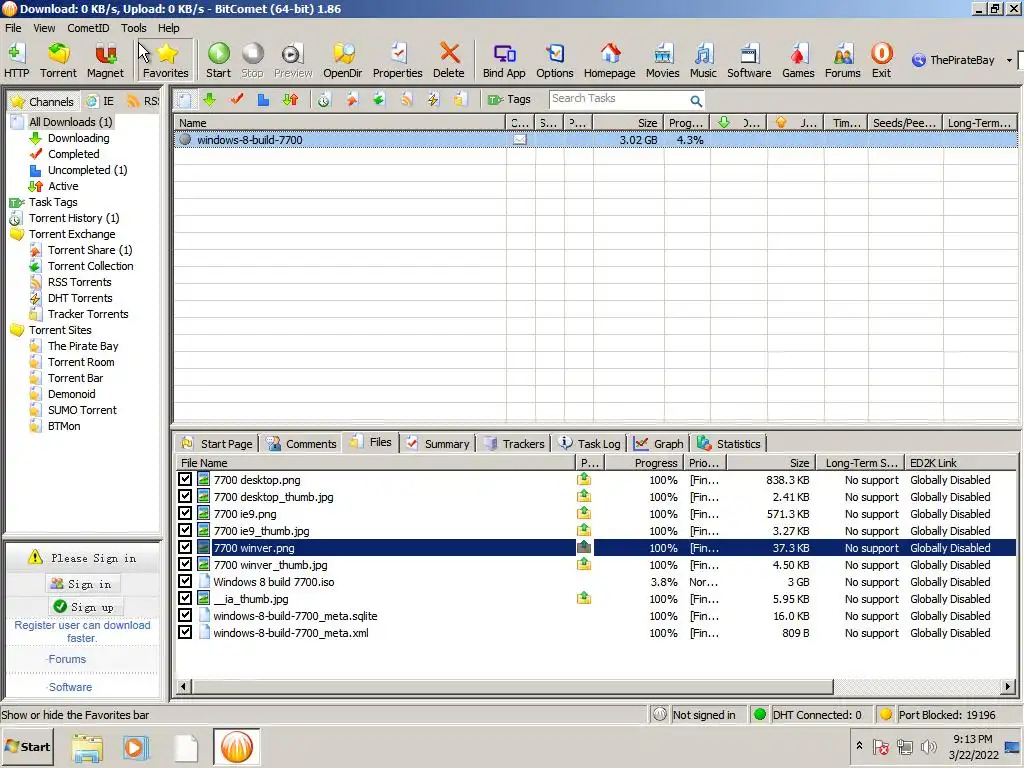The width and height of the screenshot is (1024, 768).
Task: Open a Torrent file from toolbar
Action: [58, 60]
